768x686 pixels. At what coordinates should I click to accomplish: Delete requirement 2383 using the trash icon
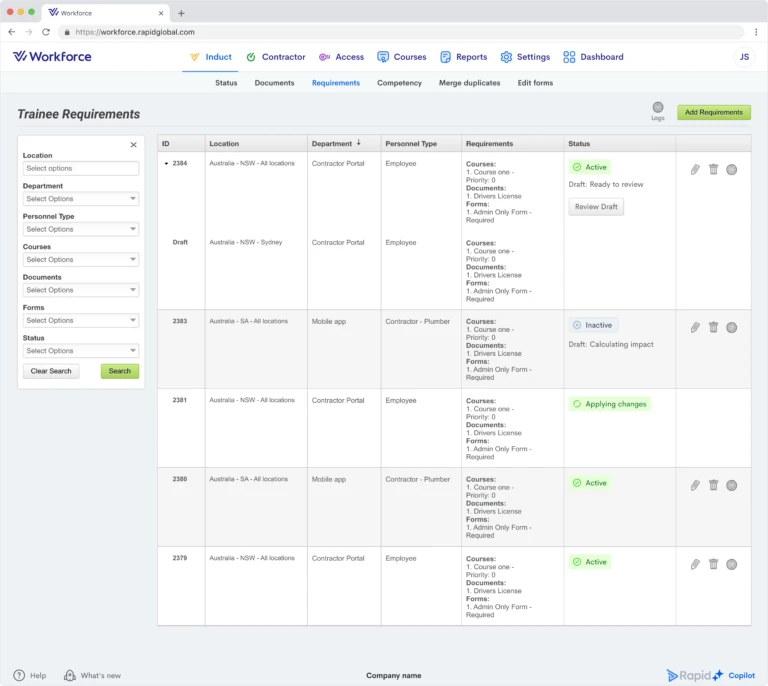pyautogui.click(x=713, y=327)
